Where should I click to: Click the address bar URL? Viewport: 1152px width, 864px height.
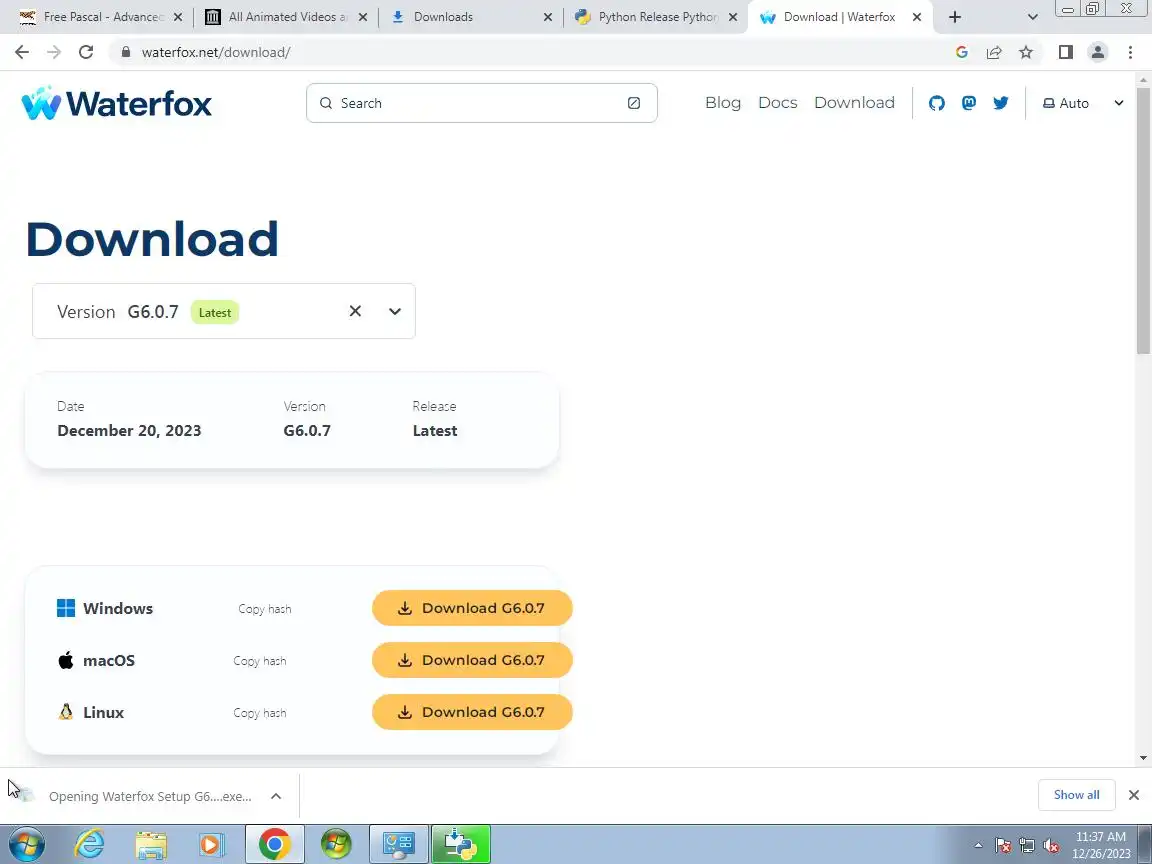[216, 52]
